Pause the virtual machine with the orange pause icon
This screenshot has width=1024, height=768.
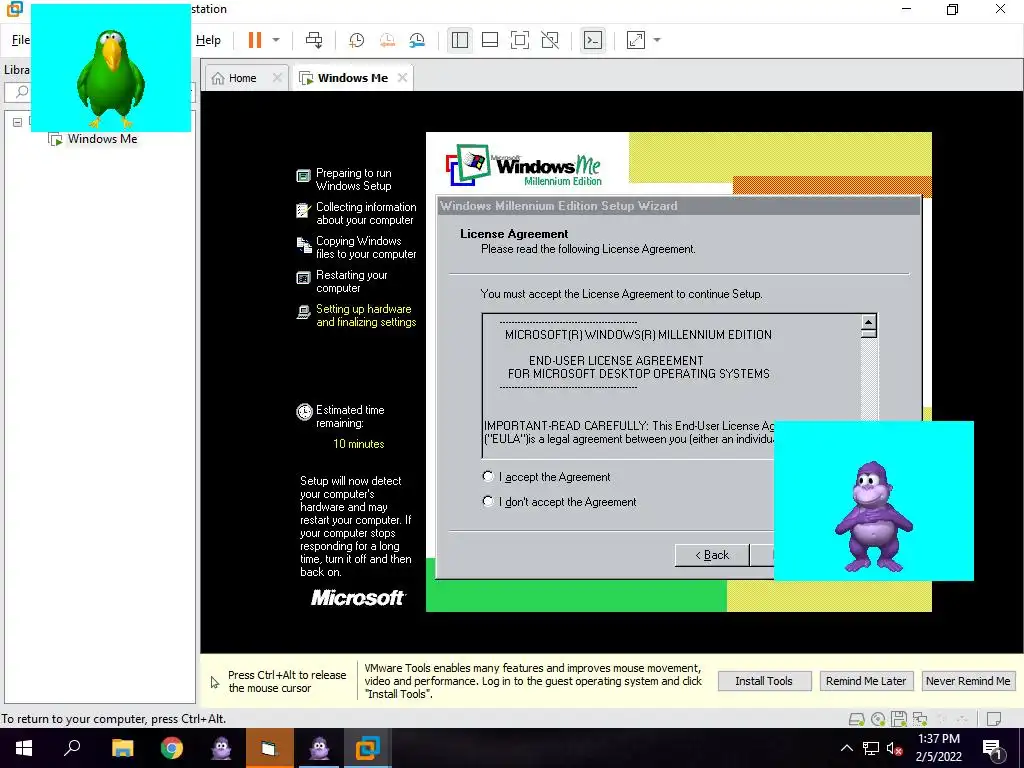(255, 40)
